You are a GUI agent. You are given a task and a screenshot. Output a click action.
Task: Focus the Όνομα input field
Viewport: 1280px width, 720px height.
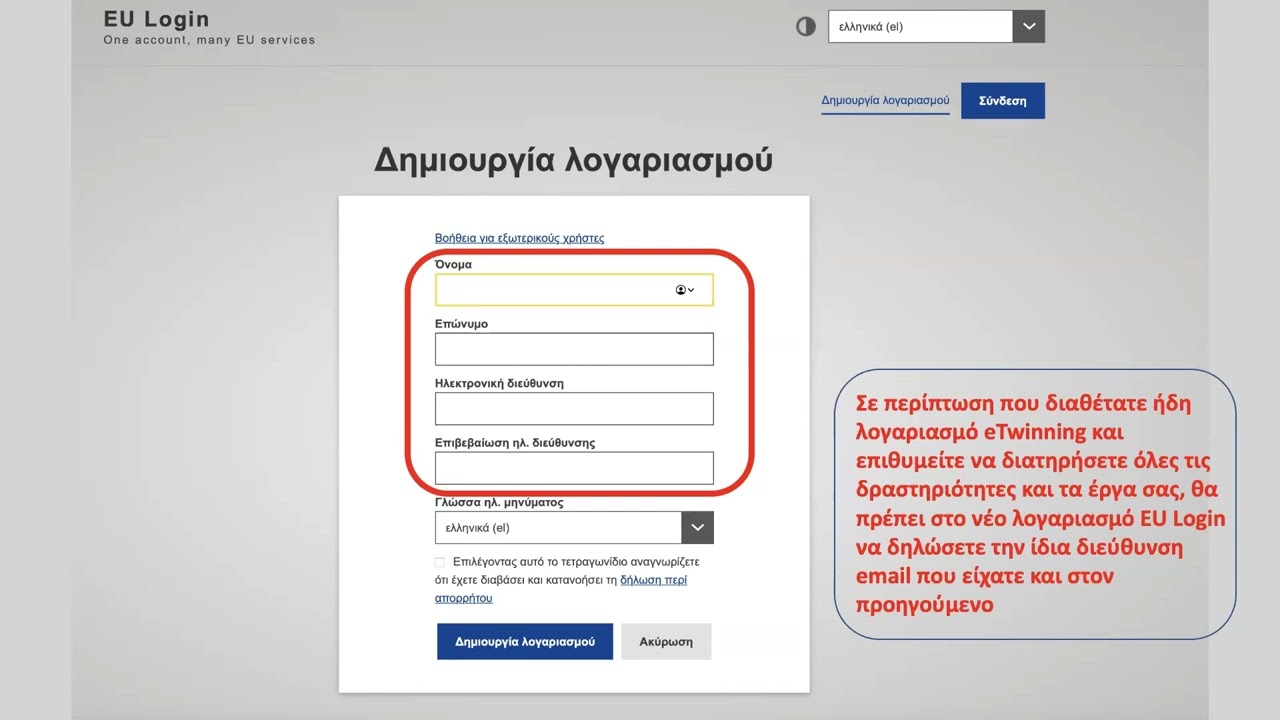[574, 290]
